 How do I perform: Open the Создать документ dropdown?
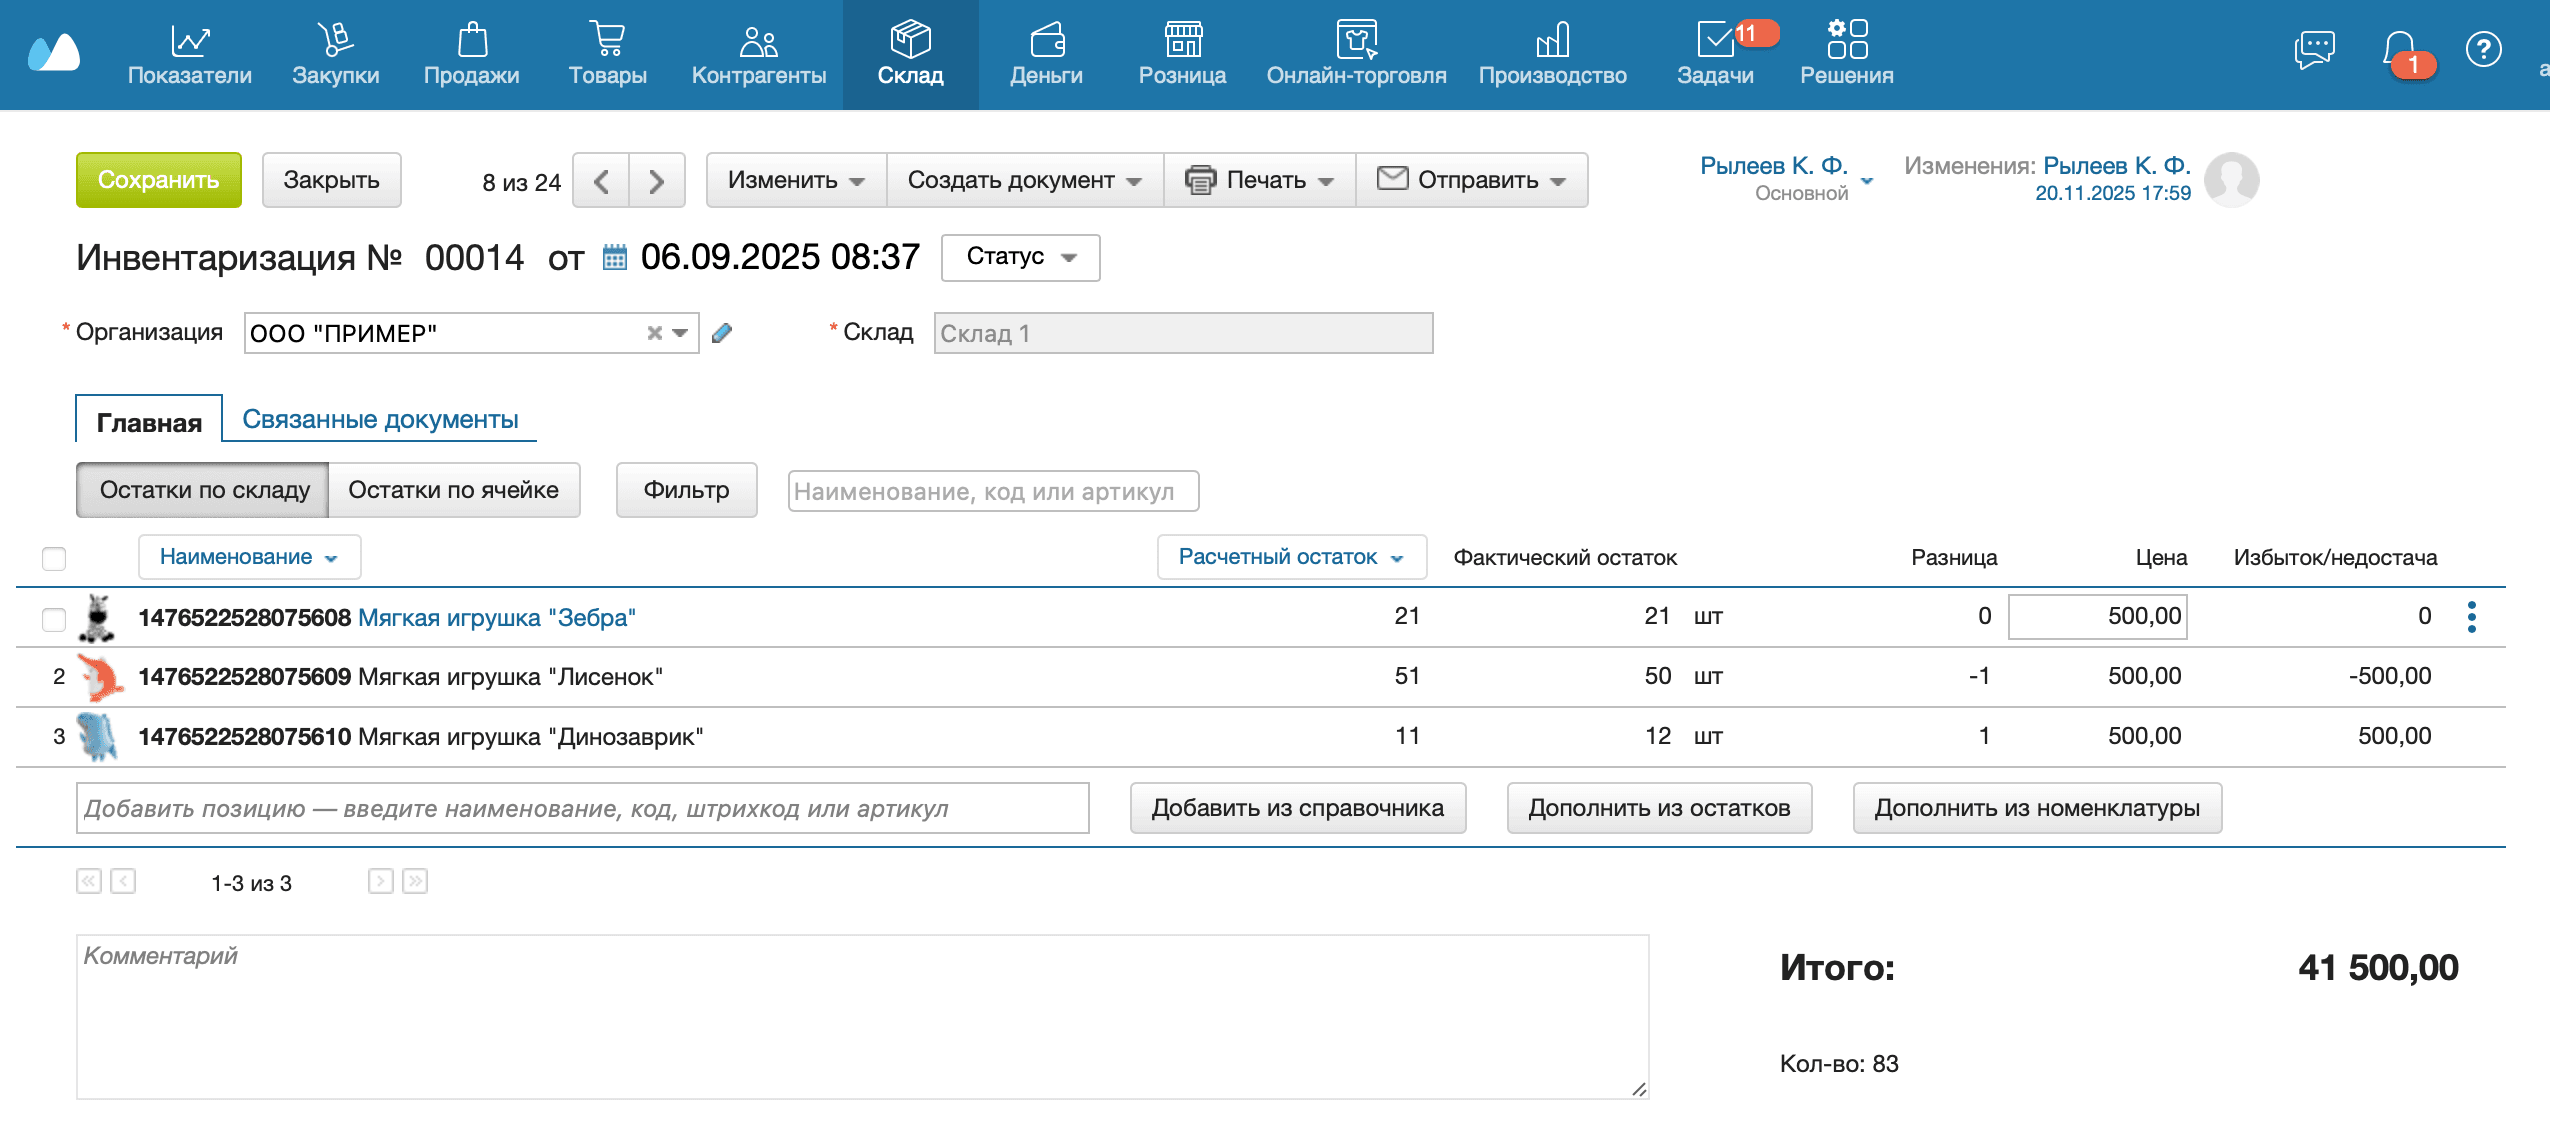[1024, 180]
